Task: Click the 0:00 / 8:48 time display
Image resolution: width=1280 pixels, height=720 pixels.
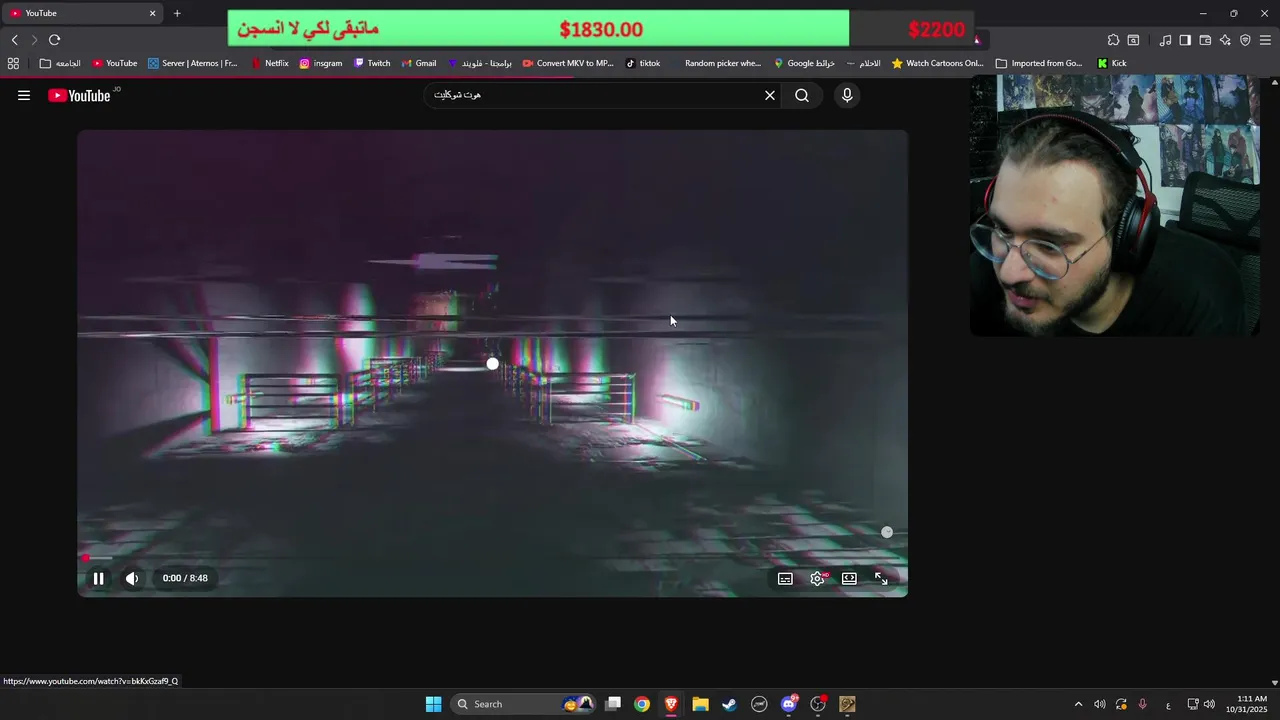Action: 185,578
